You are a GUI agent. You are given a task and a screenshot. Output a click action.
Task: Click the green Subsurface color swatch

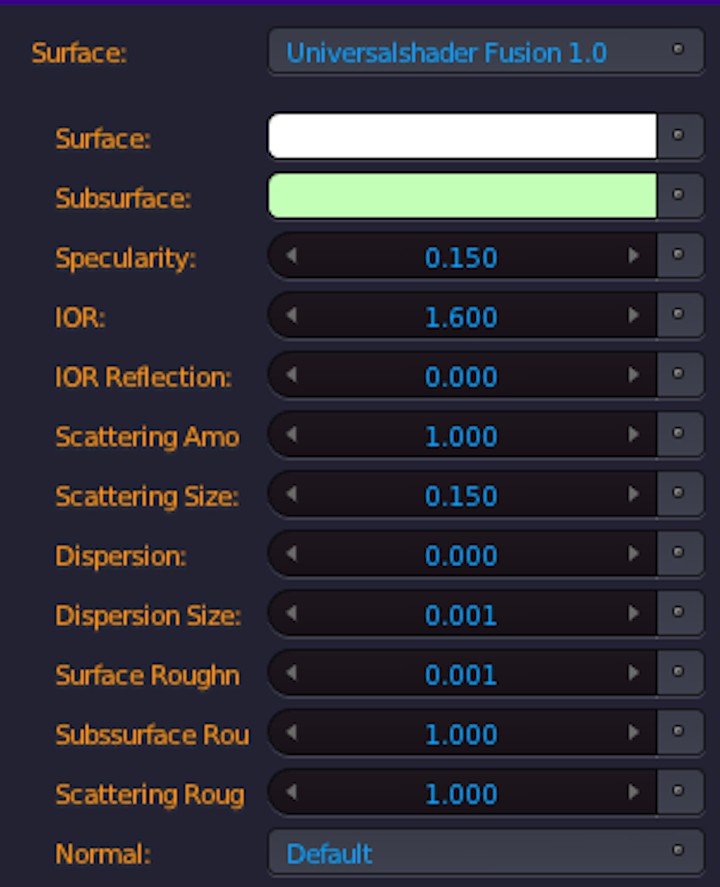pos(460,196)
